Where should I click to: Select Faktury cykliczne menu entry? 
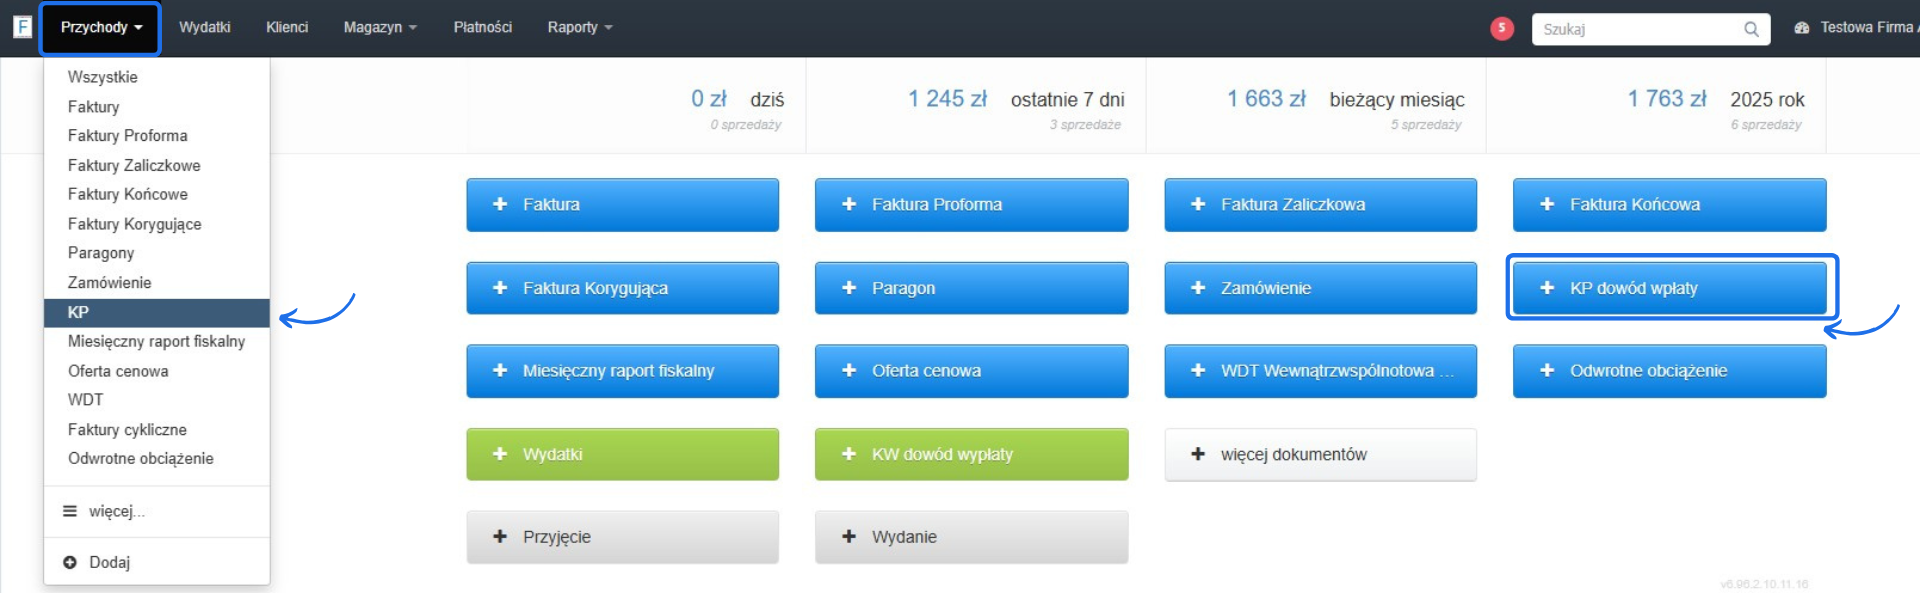[x=157, y=430]
